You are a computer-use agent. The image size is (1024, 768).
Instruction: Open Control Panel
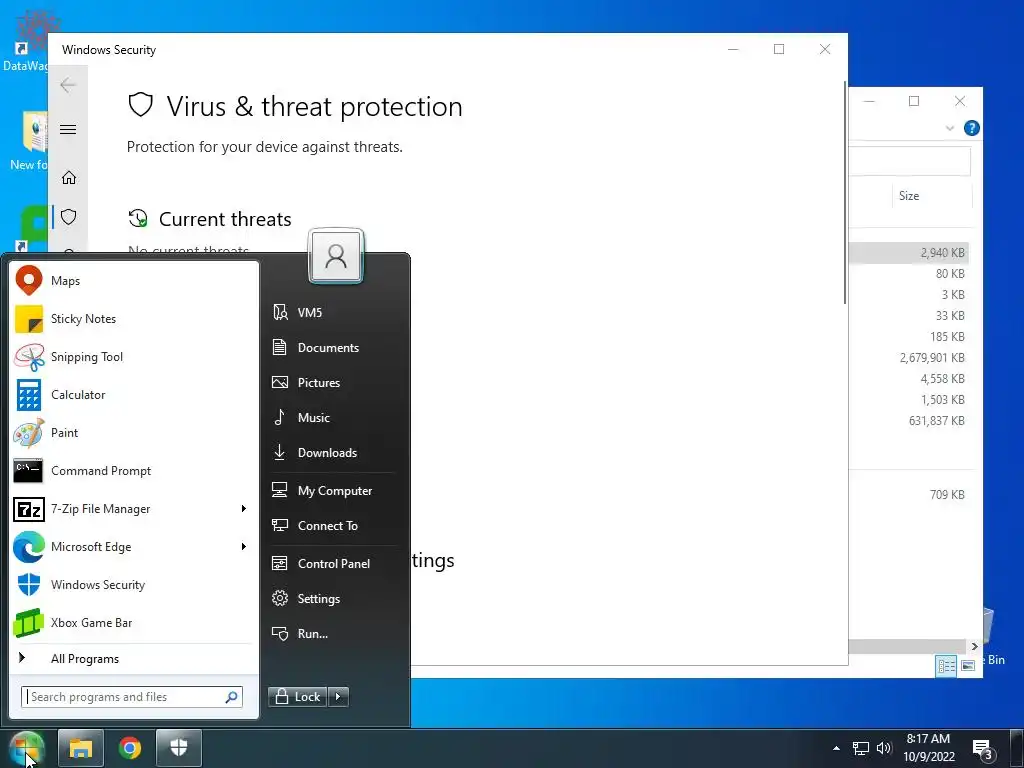point(334,564)
